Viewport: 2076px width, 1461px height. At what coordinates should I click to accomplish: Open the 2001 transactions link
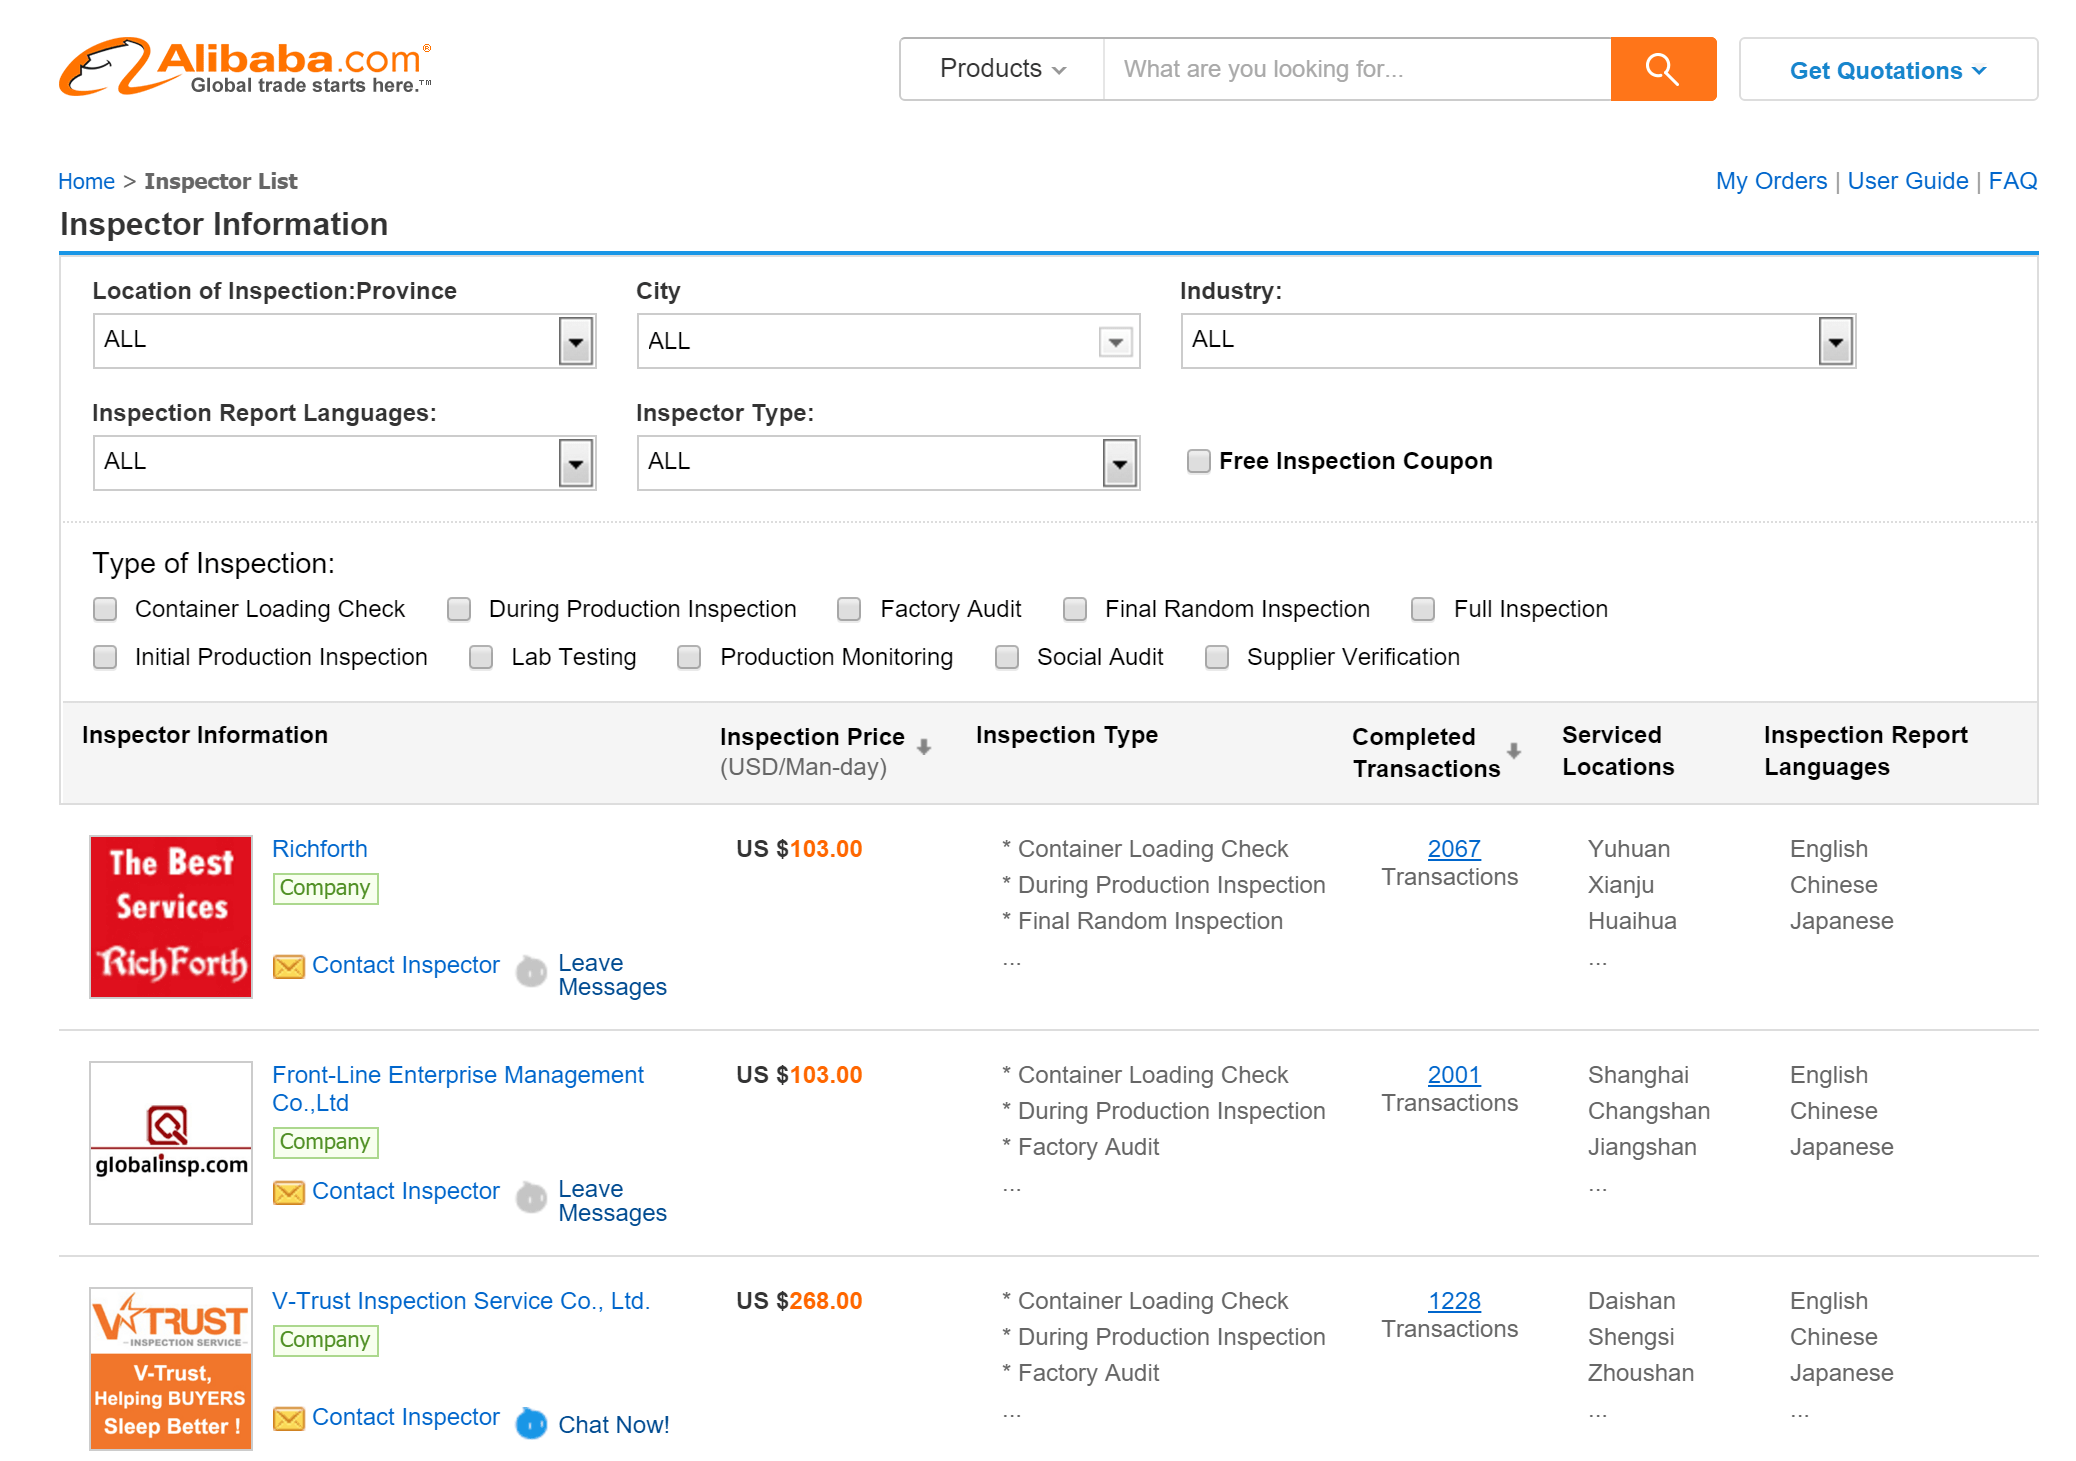click(x=1453, y=1075)
